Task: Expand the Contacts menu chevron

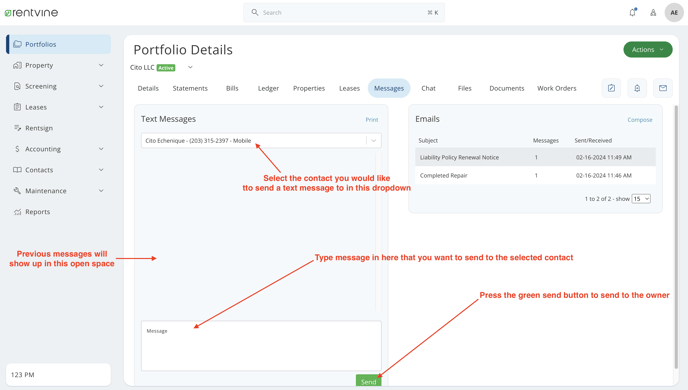Action: (101, 170)
